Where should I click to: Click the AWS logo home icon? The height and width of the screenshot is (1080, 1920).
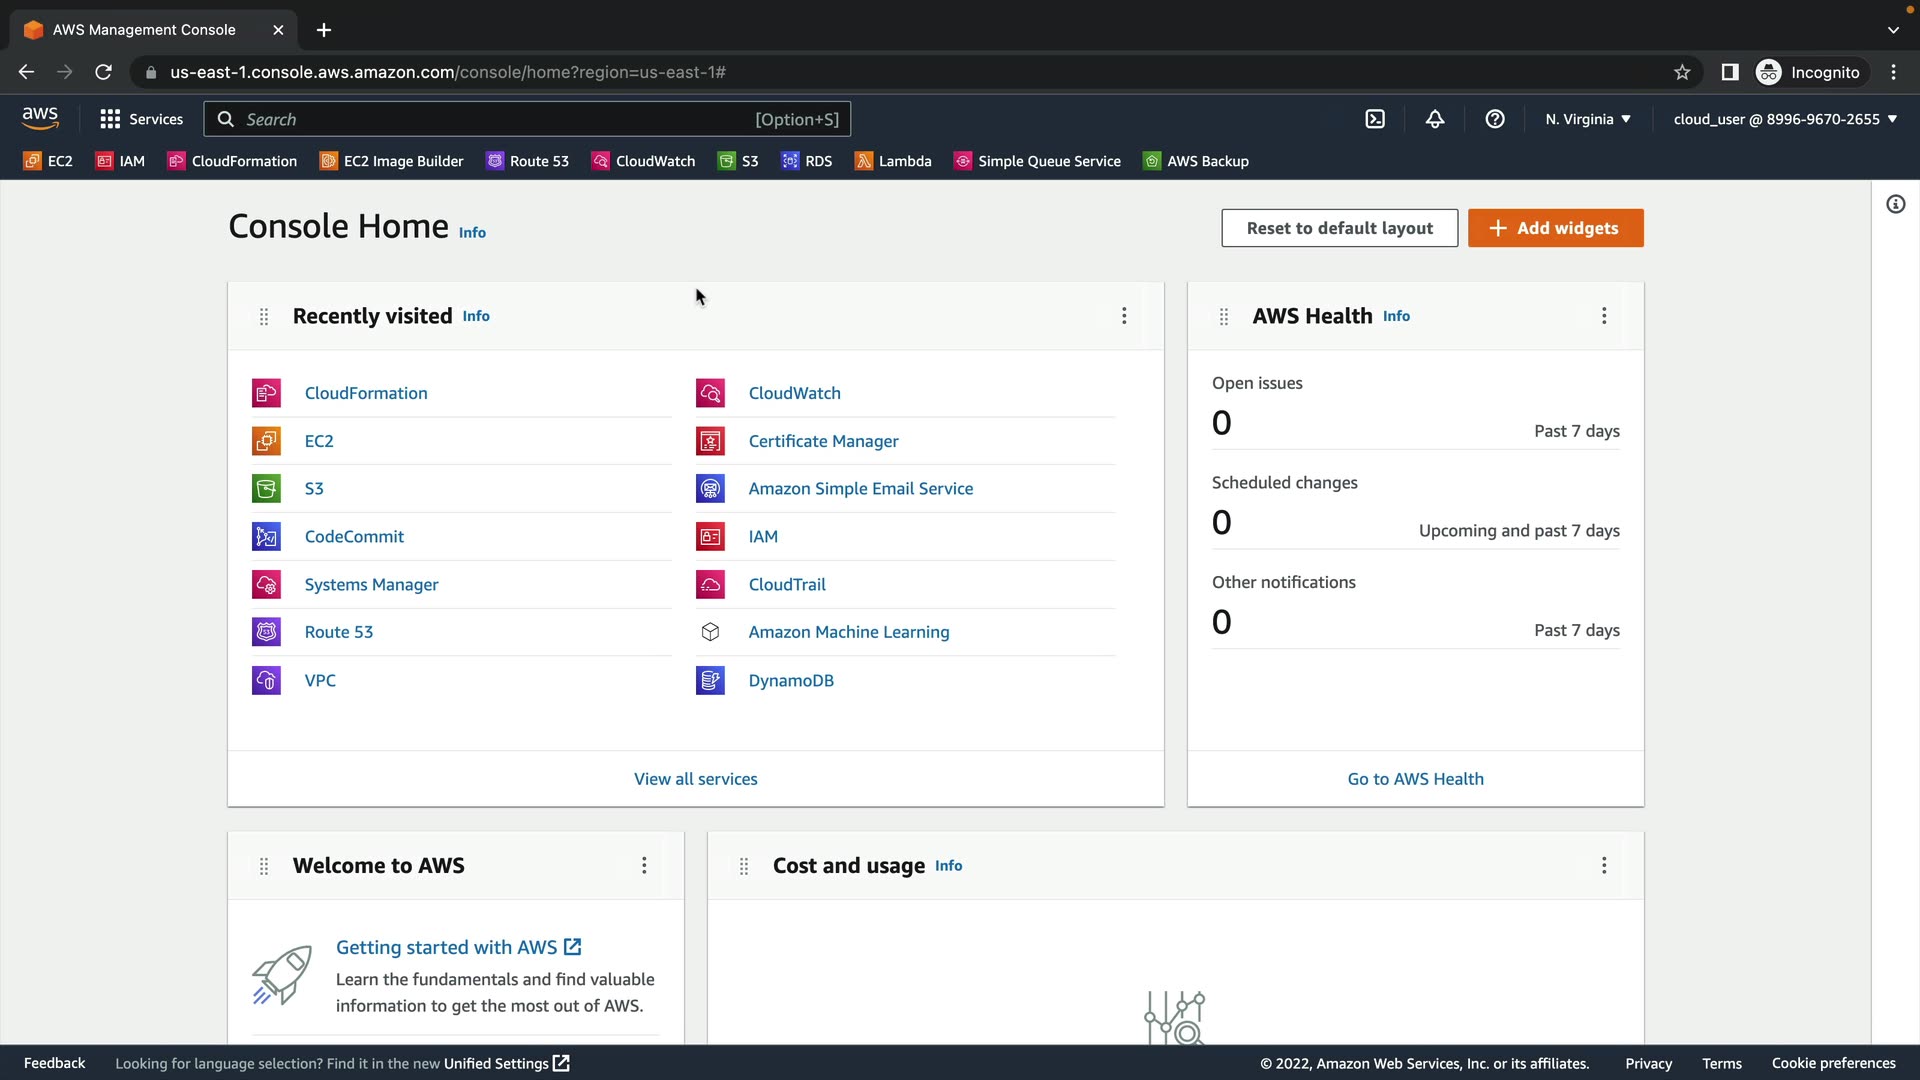(40, 118)
